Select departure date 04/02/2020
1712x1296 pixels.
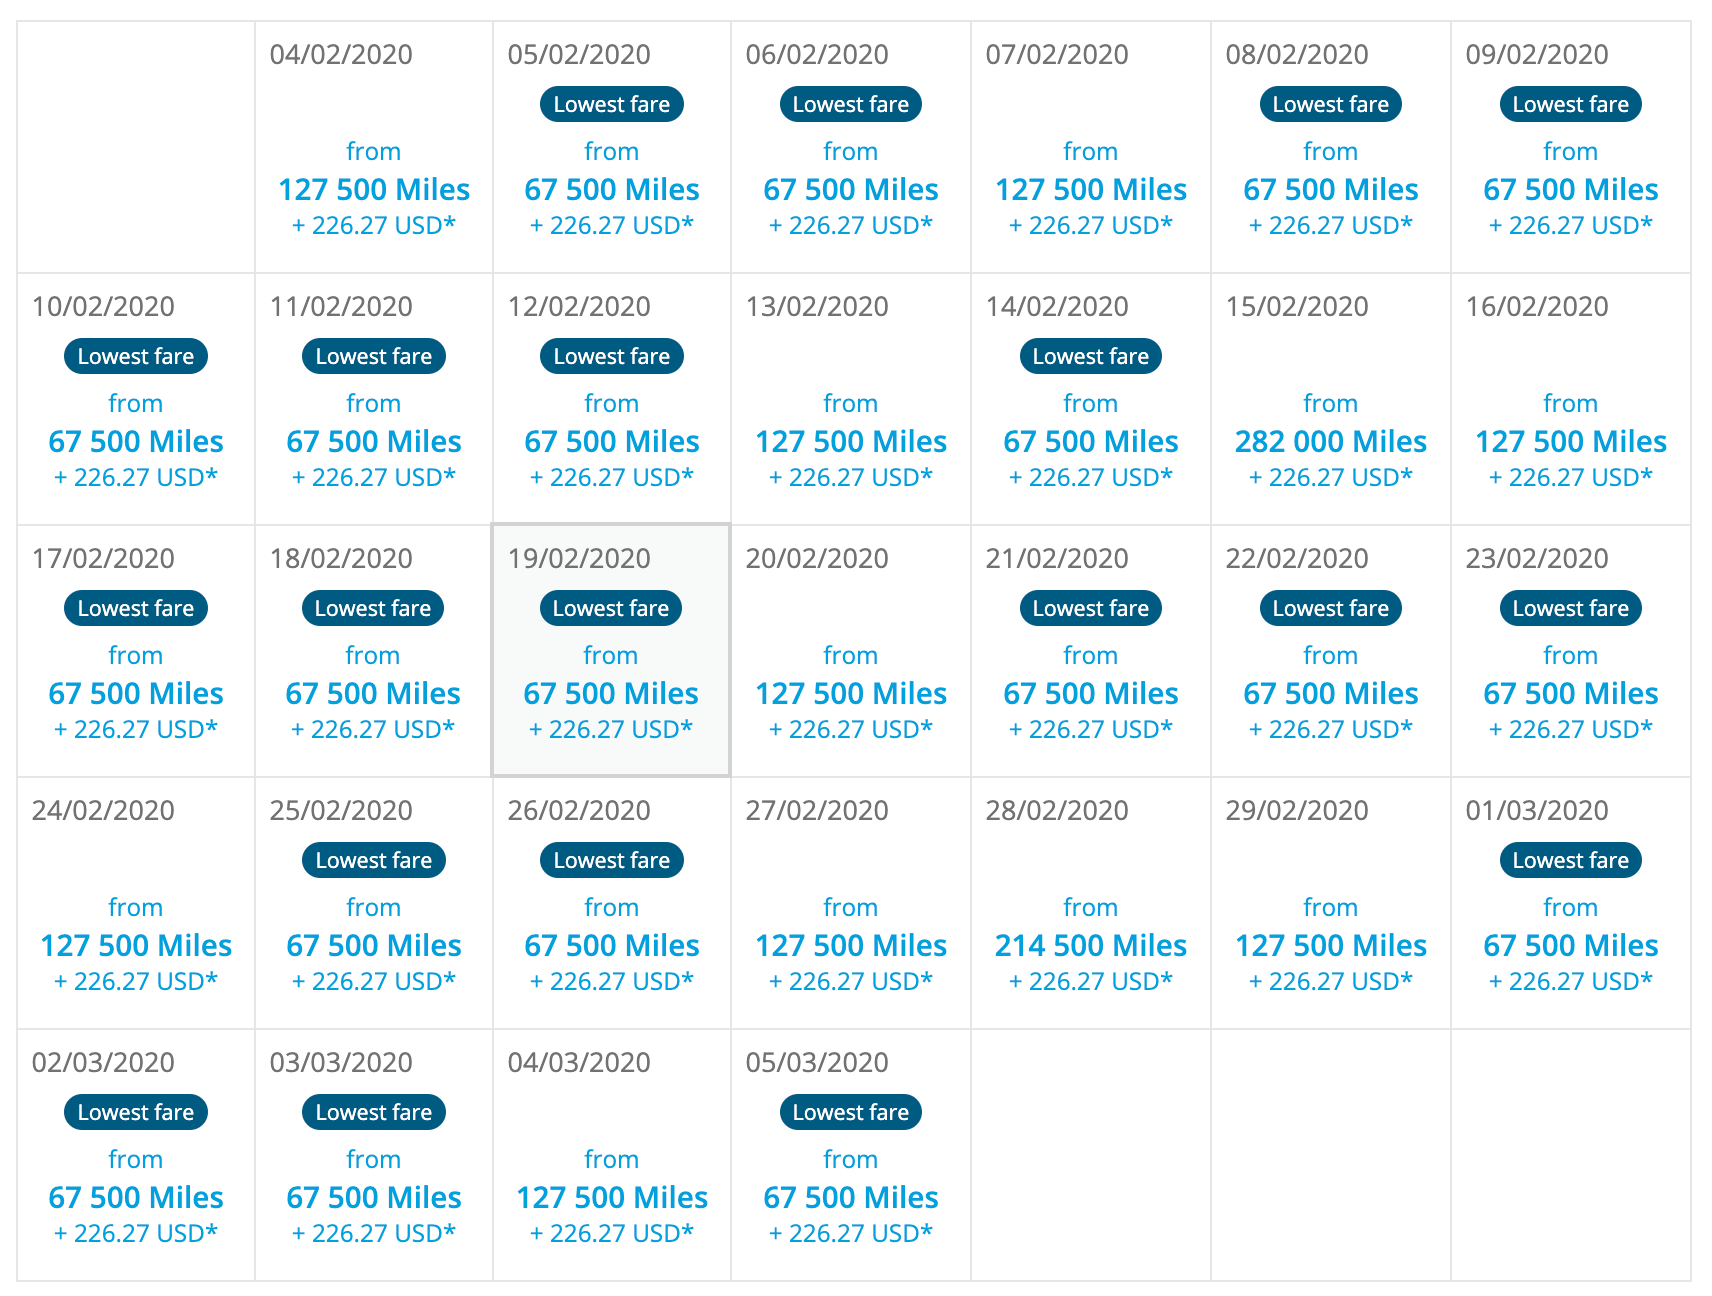pyautogui.click(x=373, y=148)
